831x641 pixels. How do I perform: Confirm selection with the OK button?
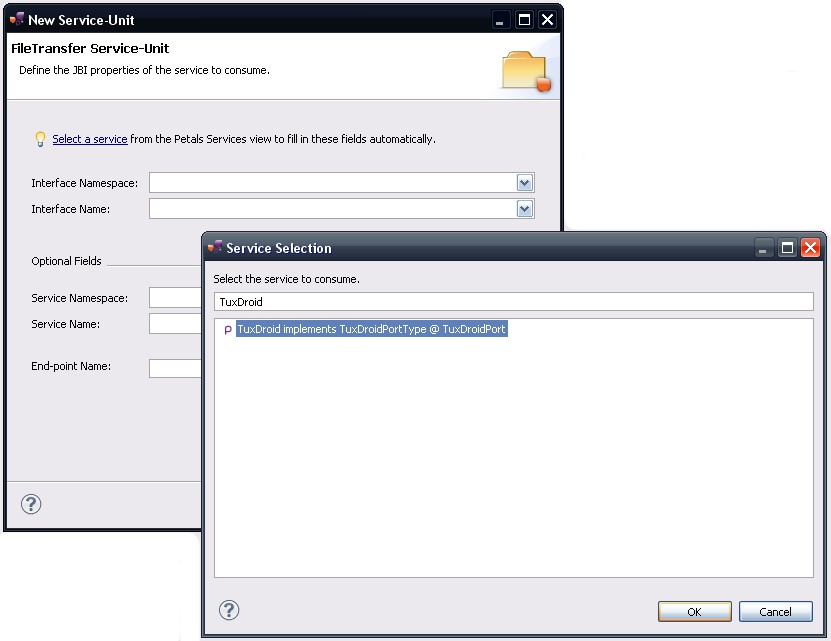click(694, 611)
